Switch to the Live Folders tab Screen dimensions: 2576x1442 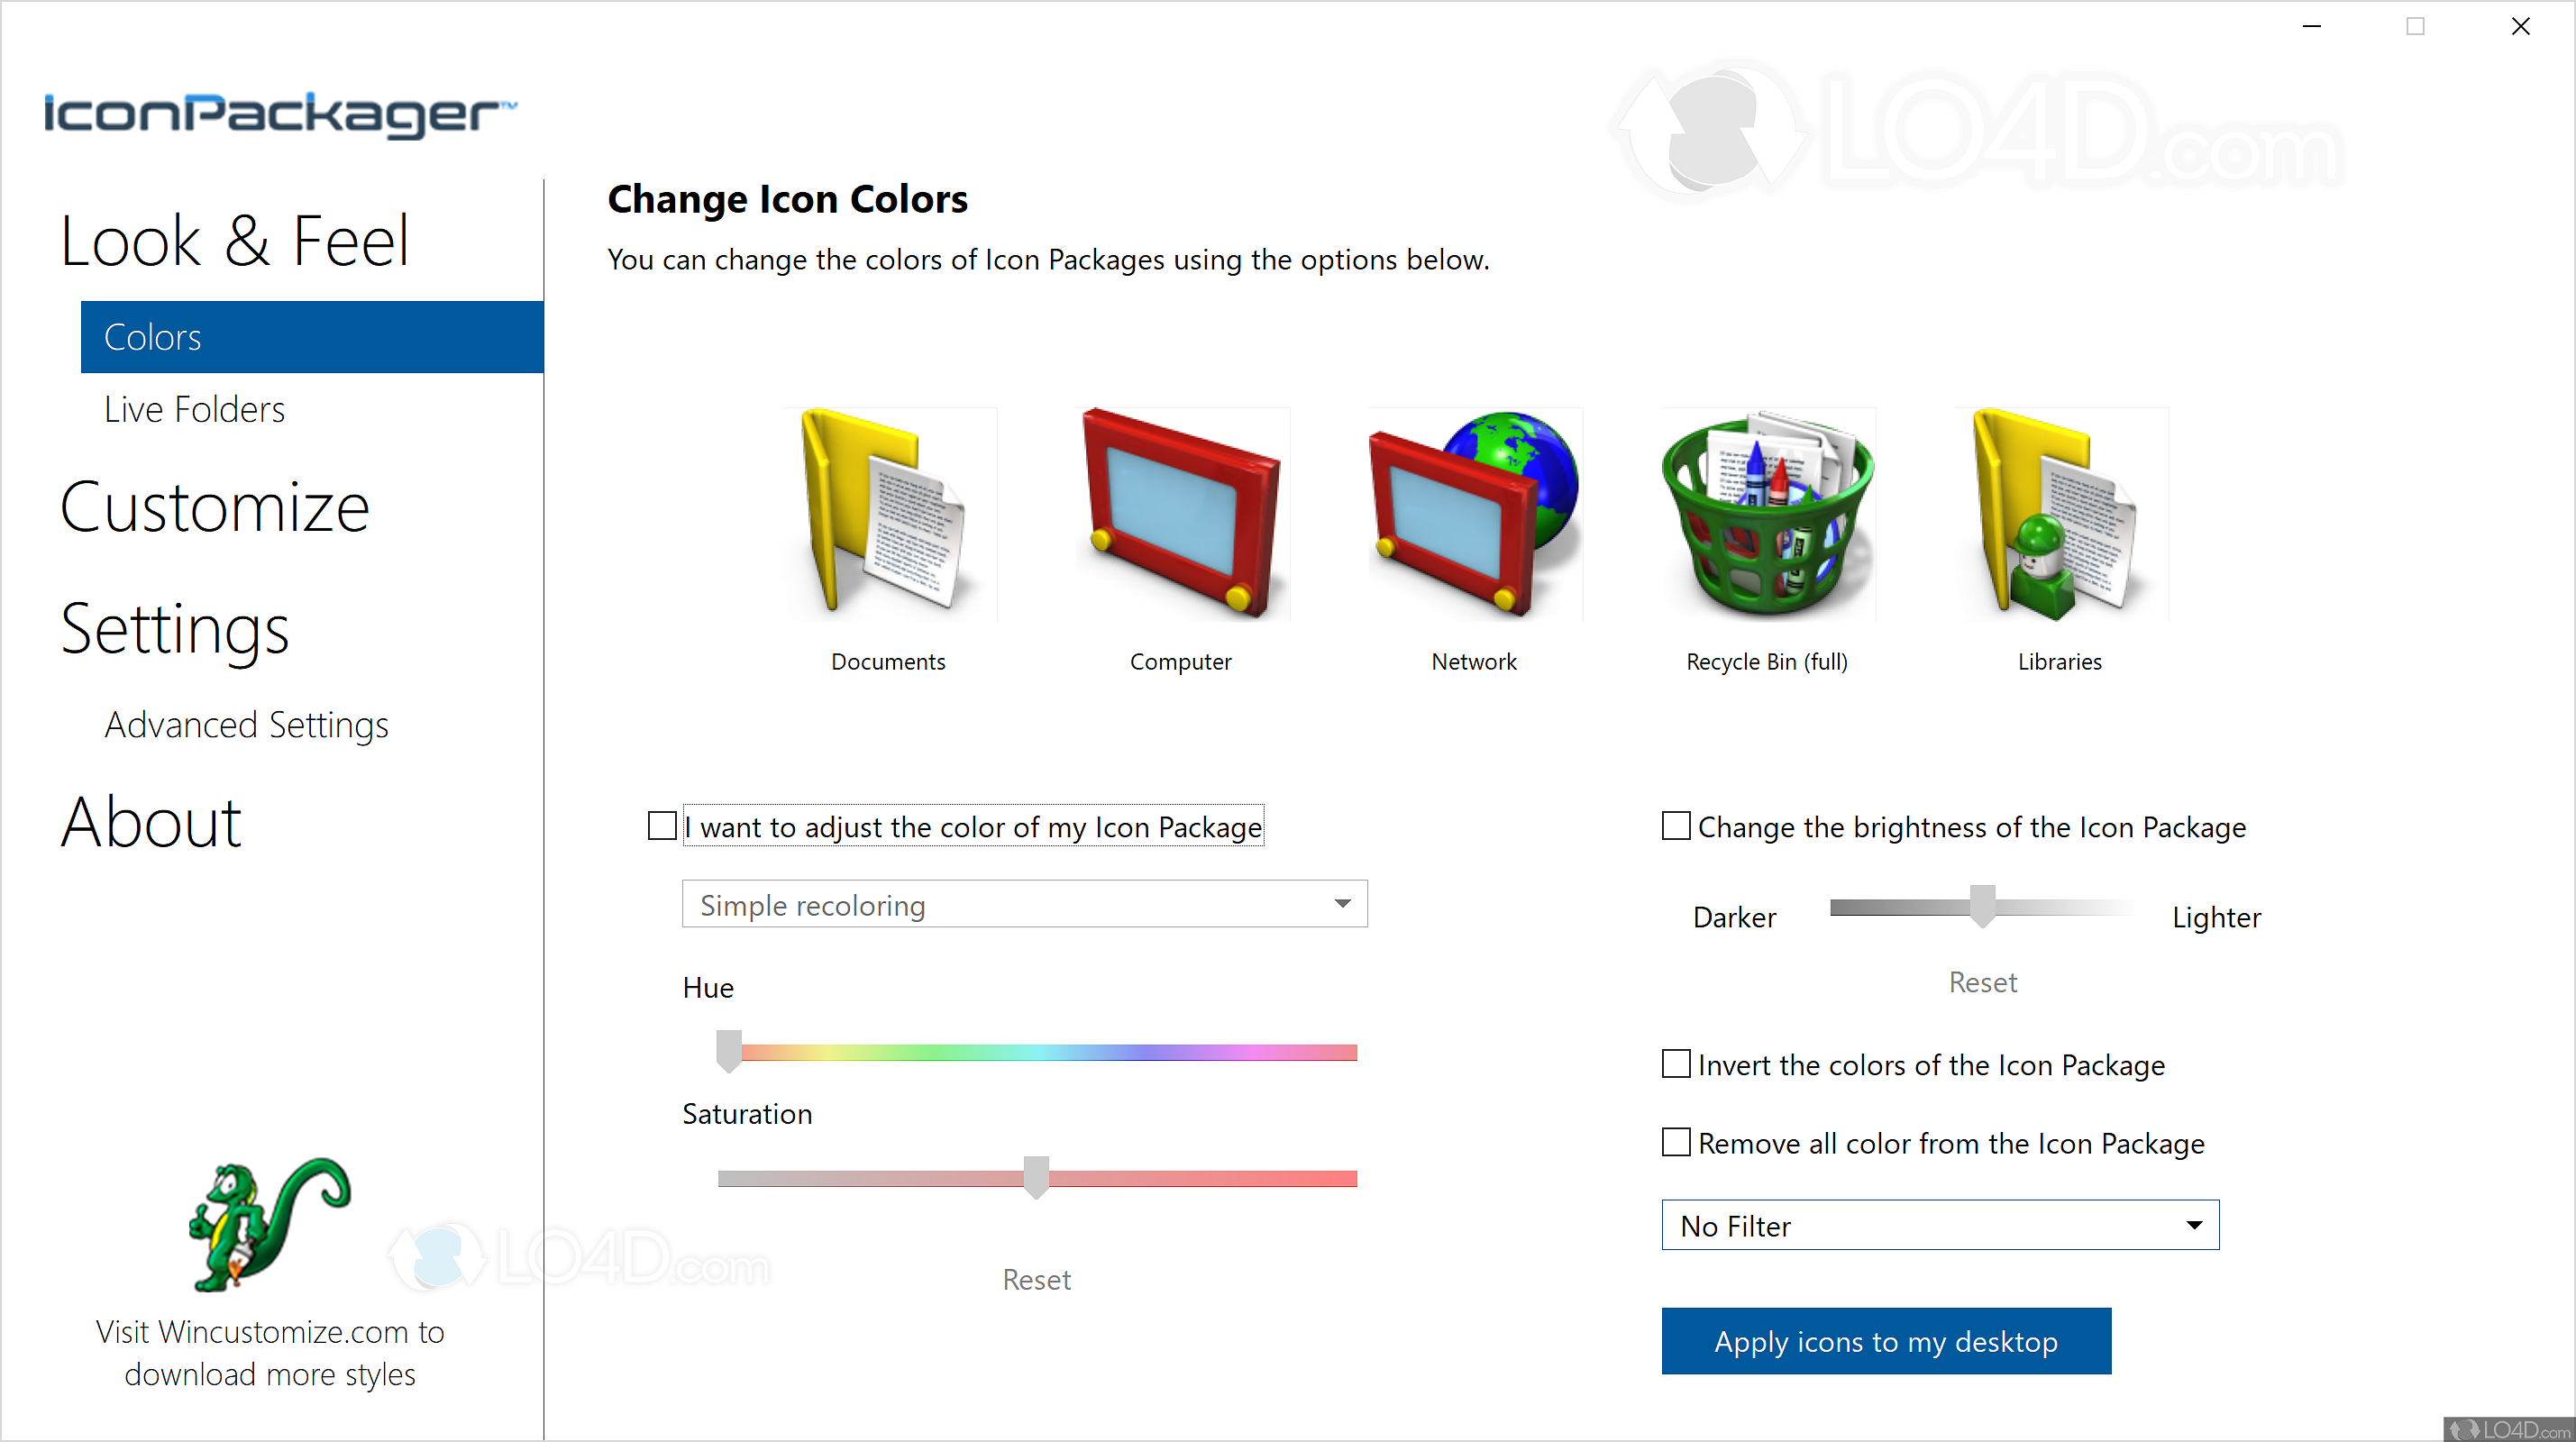[193, 408]
